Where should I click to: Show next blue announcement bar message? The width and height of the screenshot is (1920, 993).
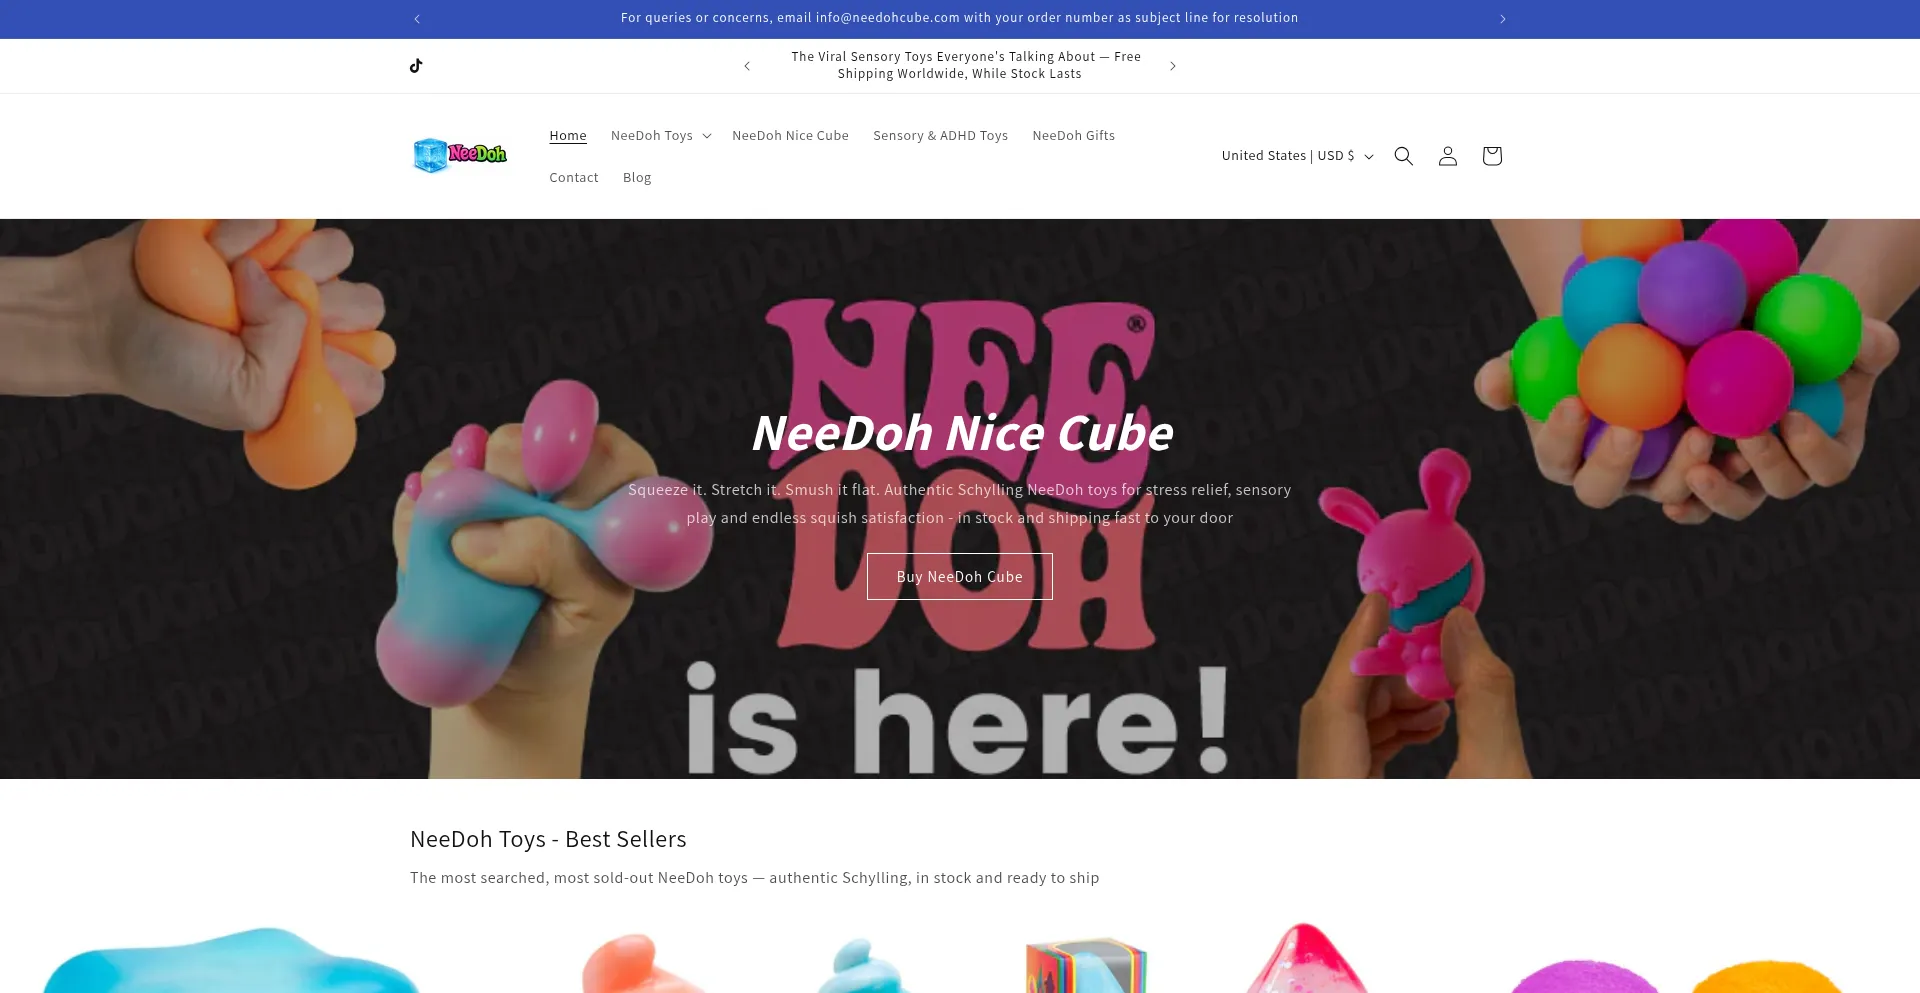(1502, 19)
